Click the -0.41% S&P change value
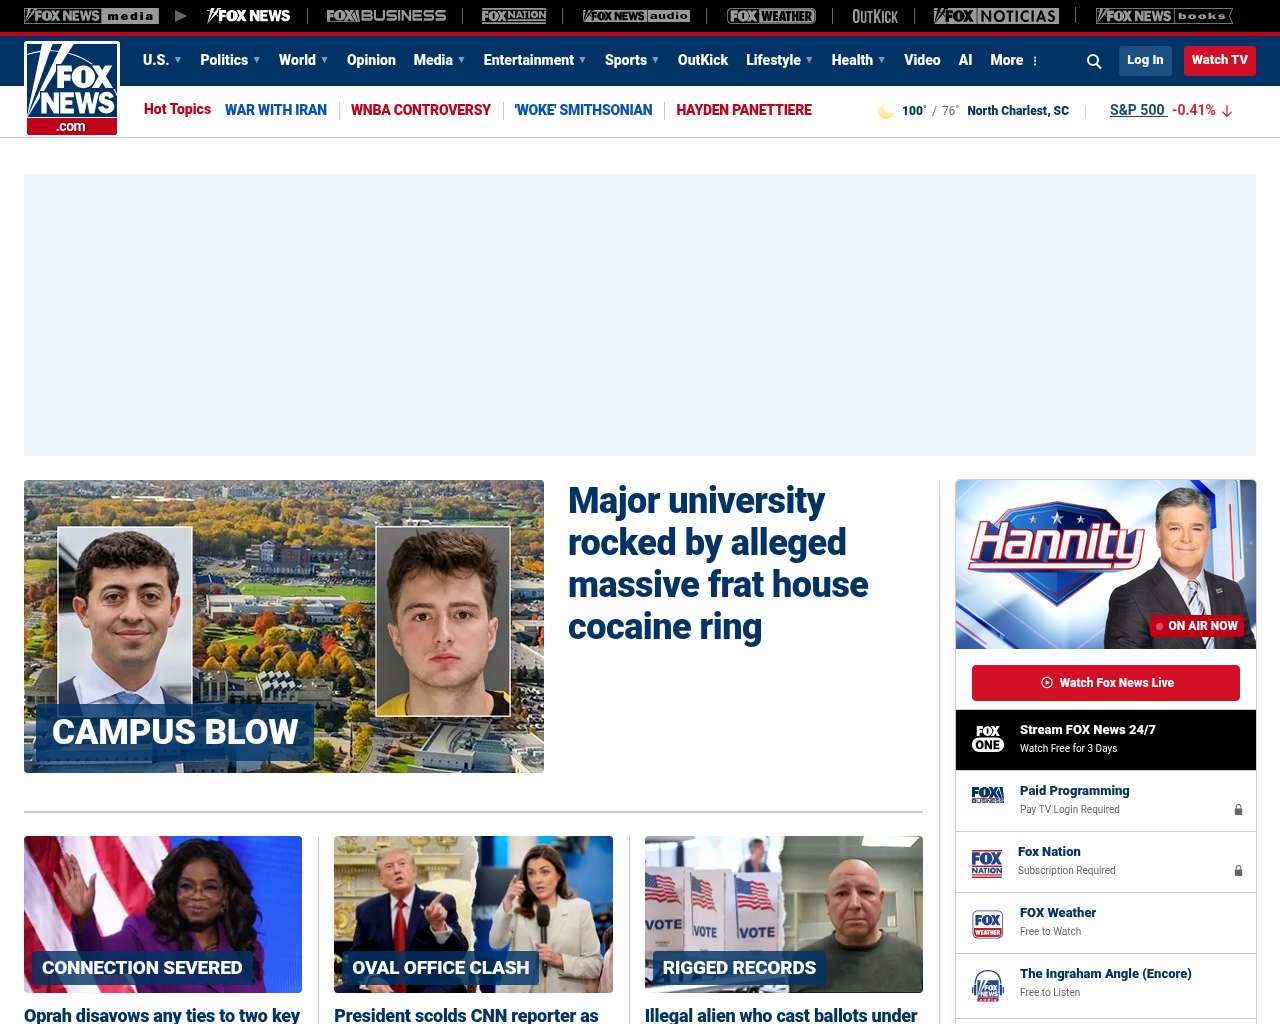1280x1024 pixels. [1194, 110]
